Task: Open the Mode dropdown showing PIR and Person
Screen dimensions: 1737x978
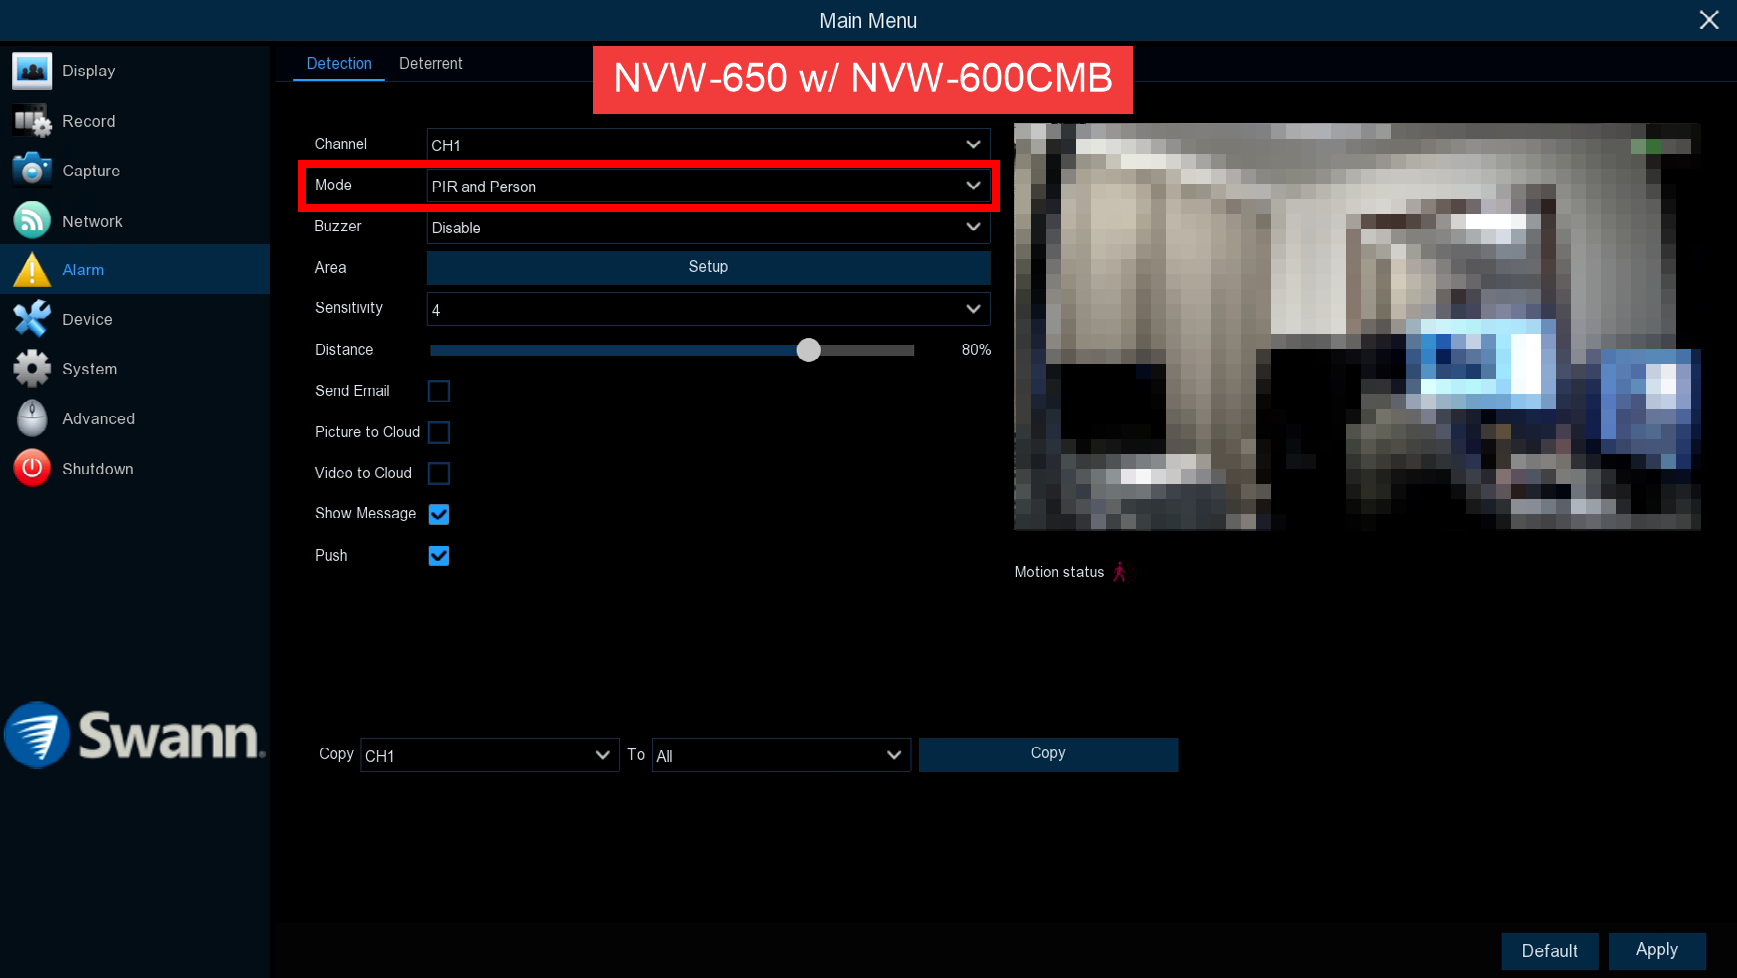Action: click(x=708, y=186)
